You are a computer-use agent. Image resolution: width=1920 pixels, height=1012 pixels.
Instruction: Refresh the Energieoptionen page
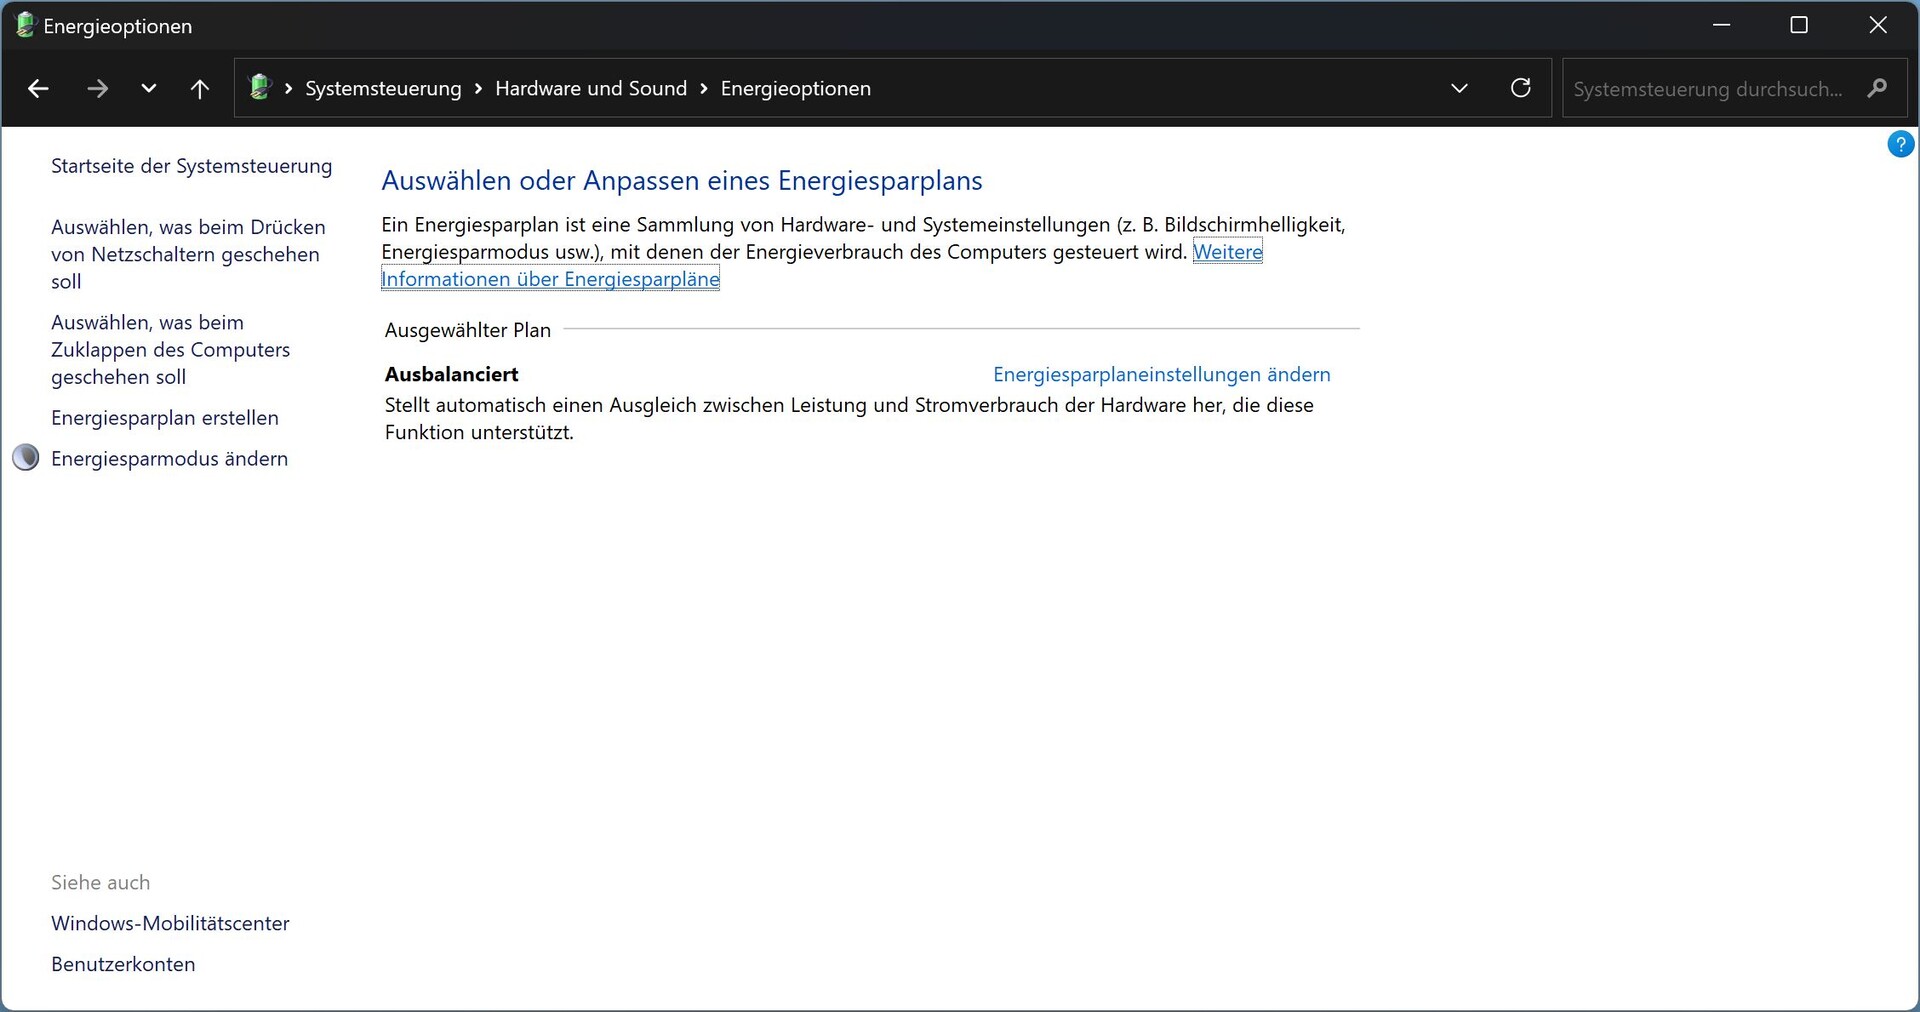click(x=1520, y=88)
